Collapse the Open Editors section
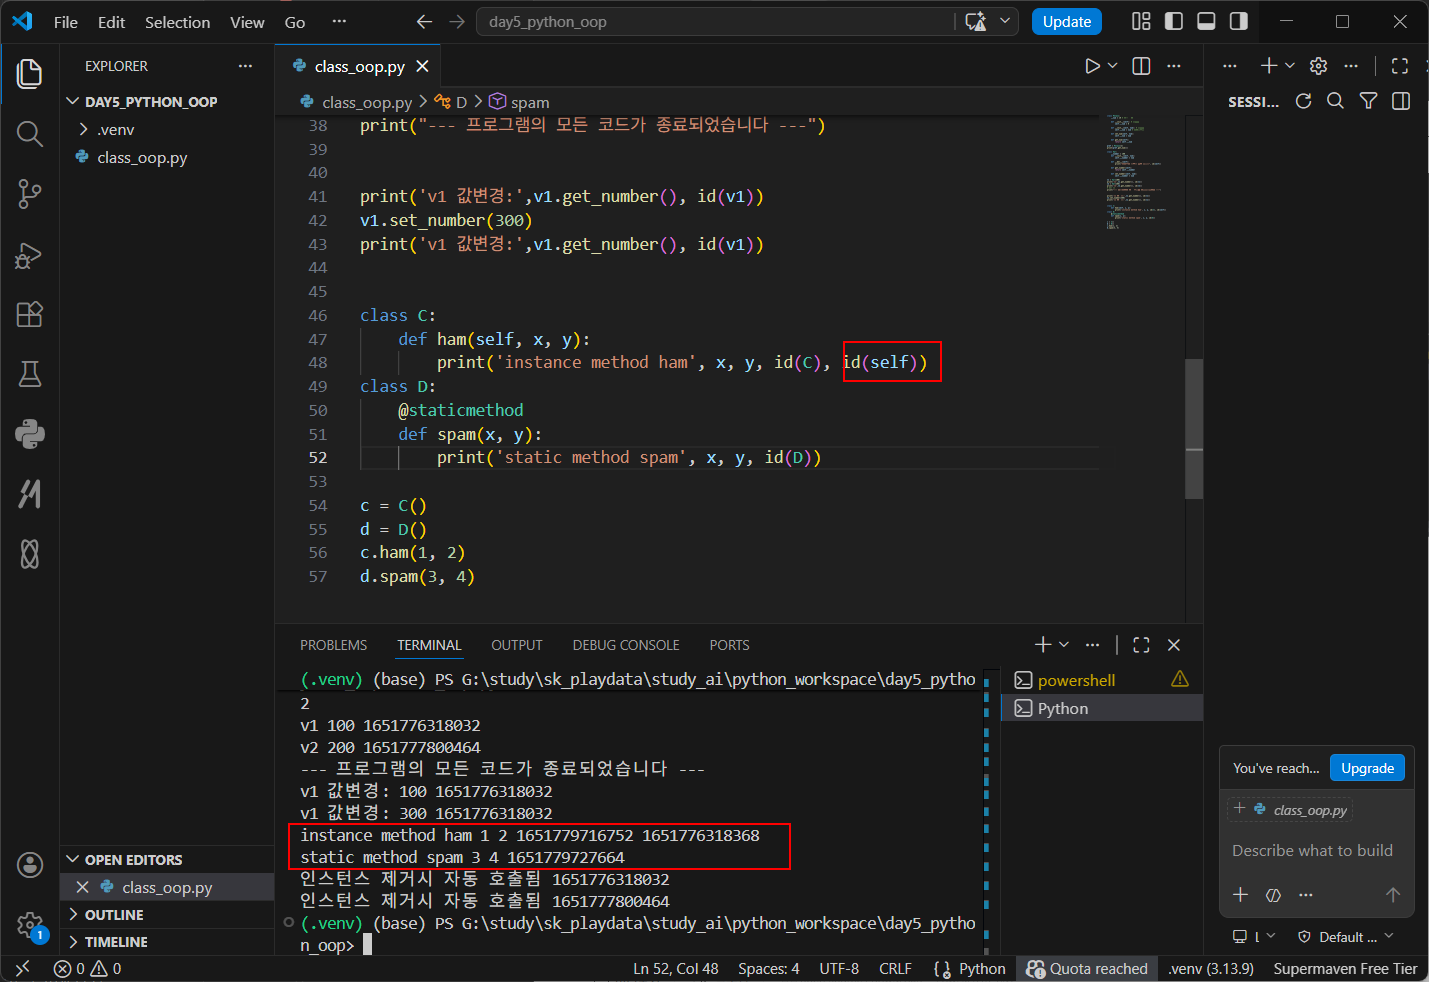 (133, 860)
